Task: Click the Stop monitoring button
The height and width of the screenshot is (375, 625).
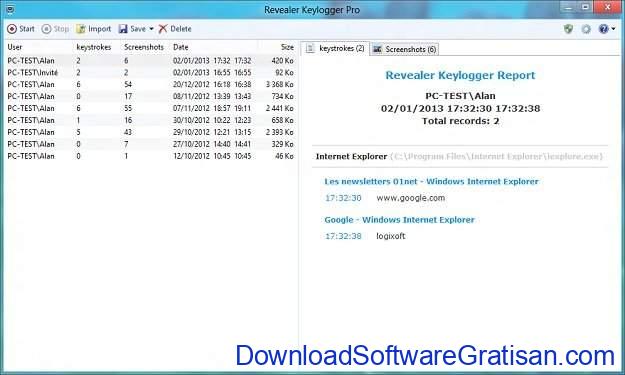Action: click(x=55, y=29)
